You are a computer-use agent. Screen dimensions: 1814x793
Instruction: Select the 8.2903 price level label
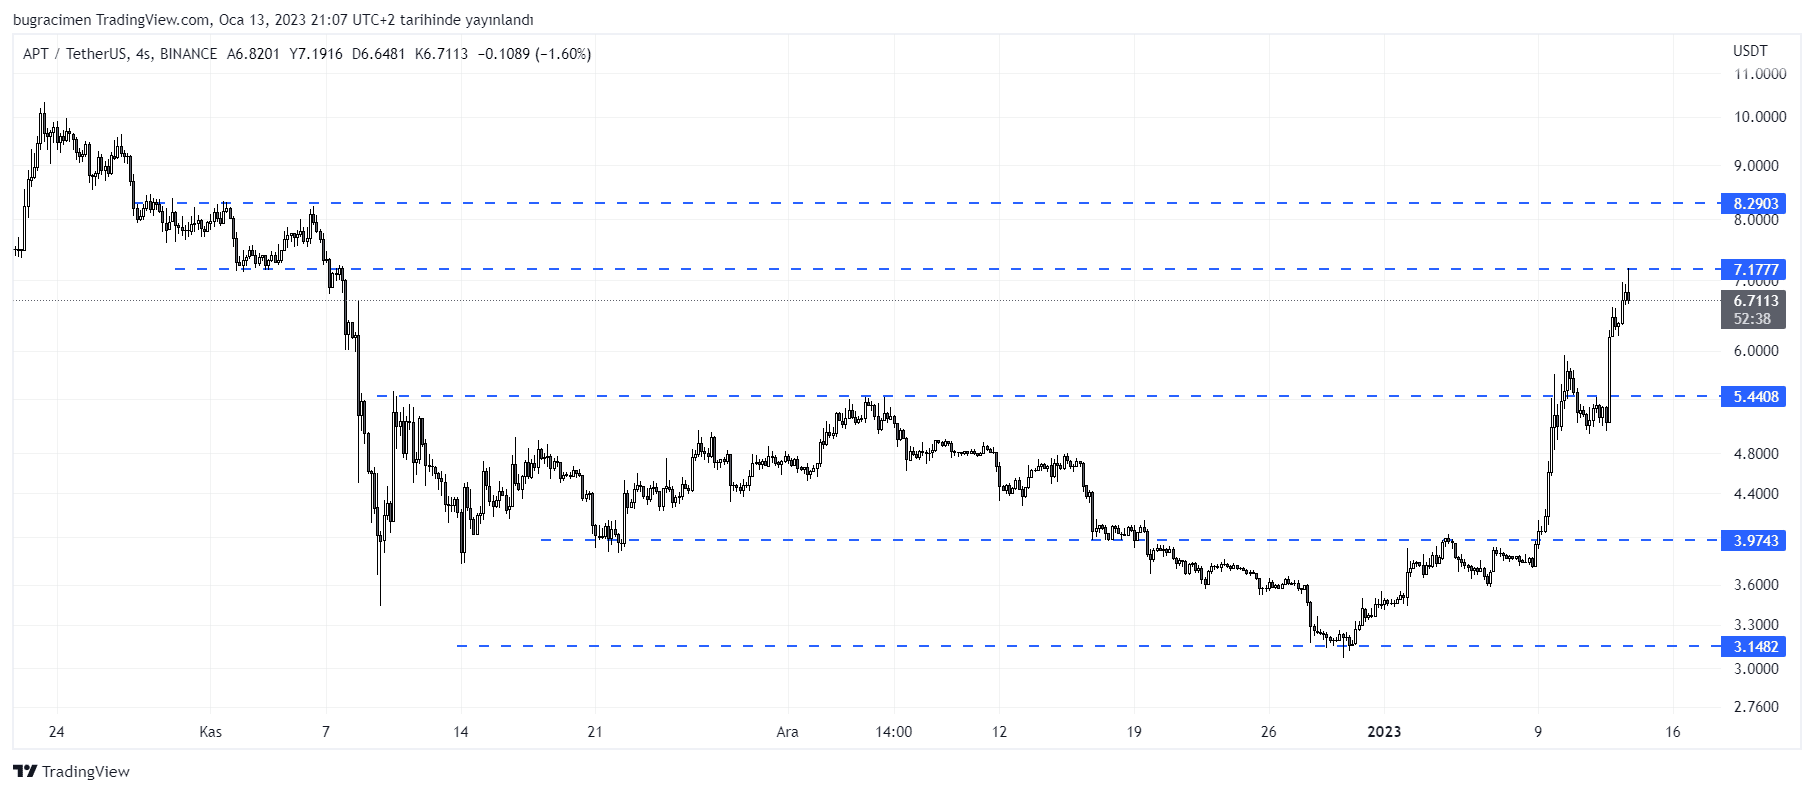(x=1755, y=204)
